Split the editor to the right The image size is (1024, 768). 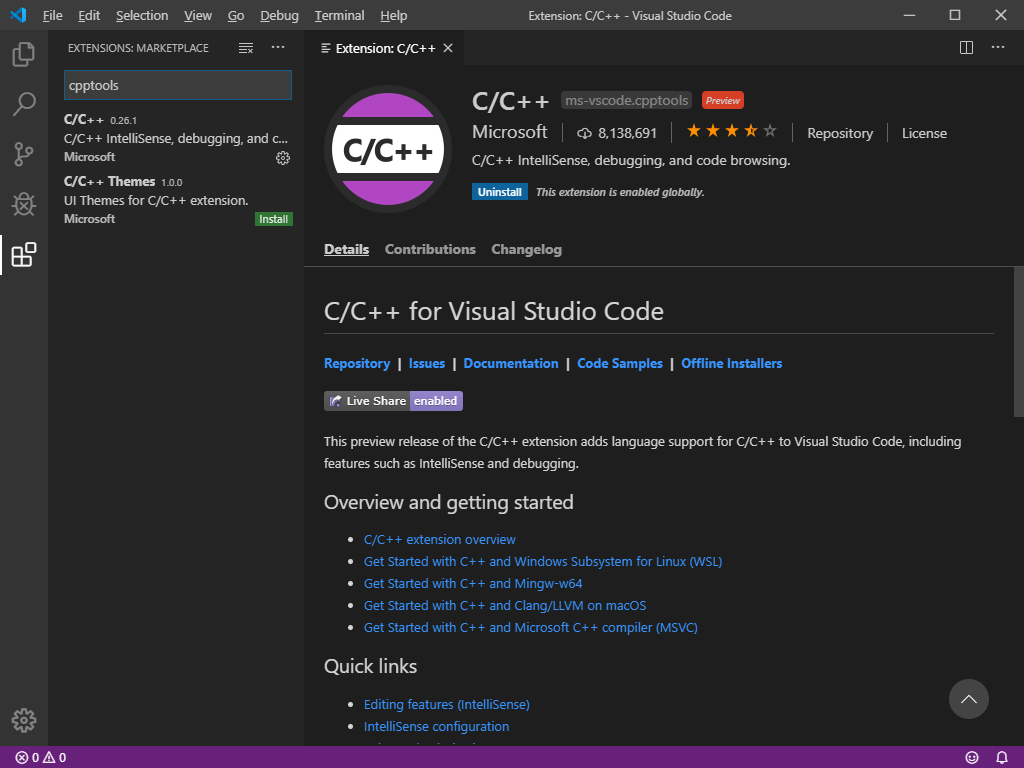point(966,47)
